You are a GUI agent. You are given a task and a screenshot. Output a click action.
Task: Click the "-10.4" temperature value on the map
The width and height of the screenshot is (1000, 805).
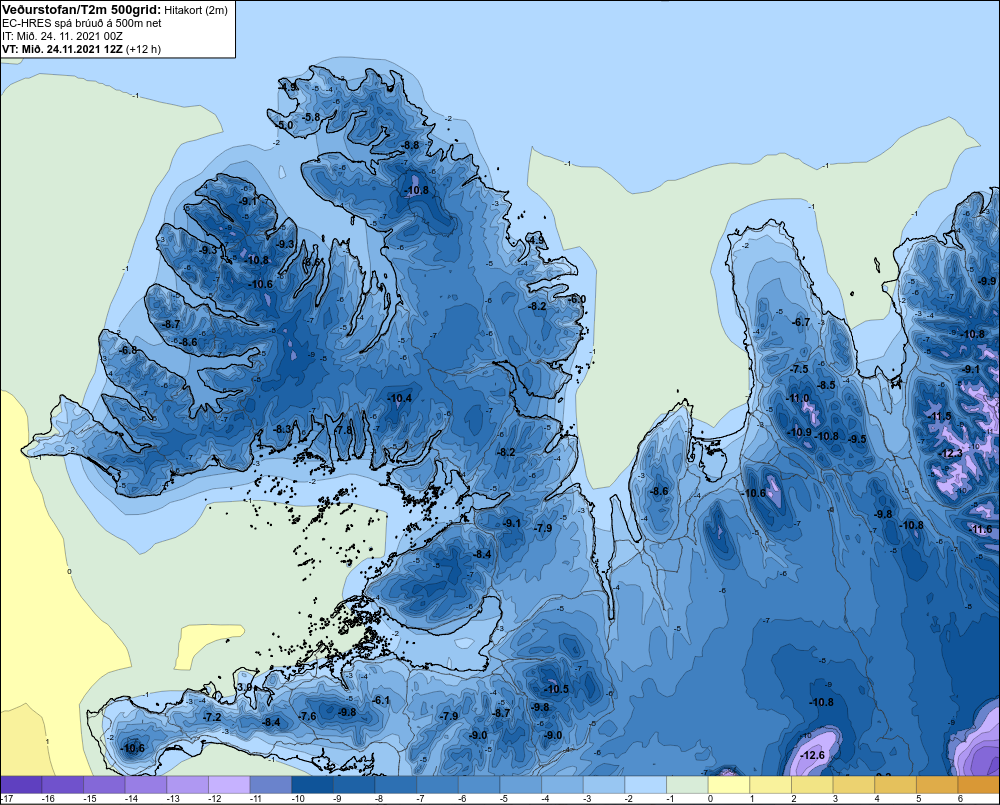400,398
